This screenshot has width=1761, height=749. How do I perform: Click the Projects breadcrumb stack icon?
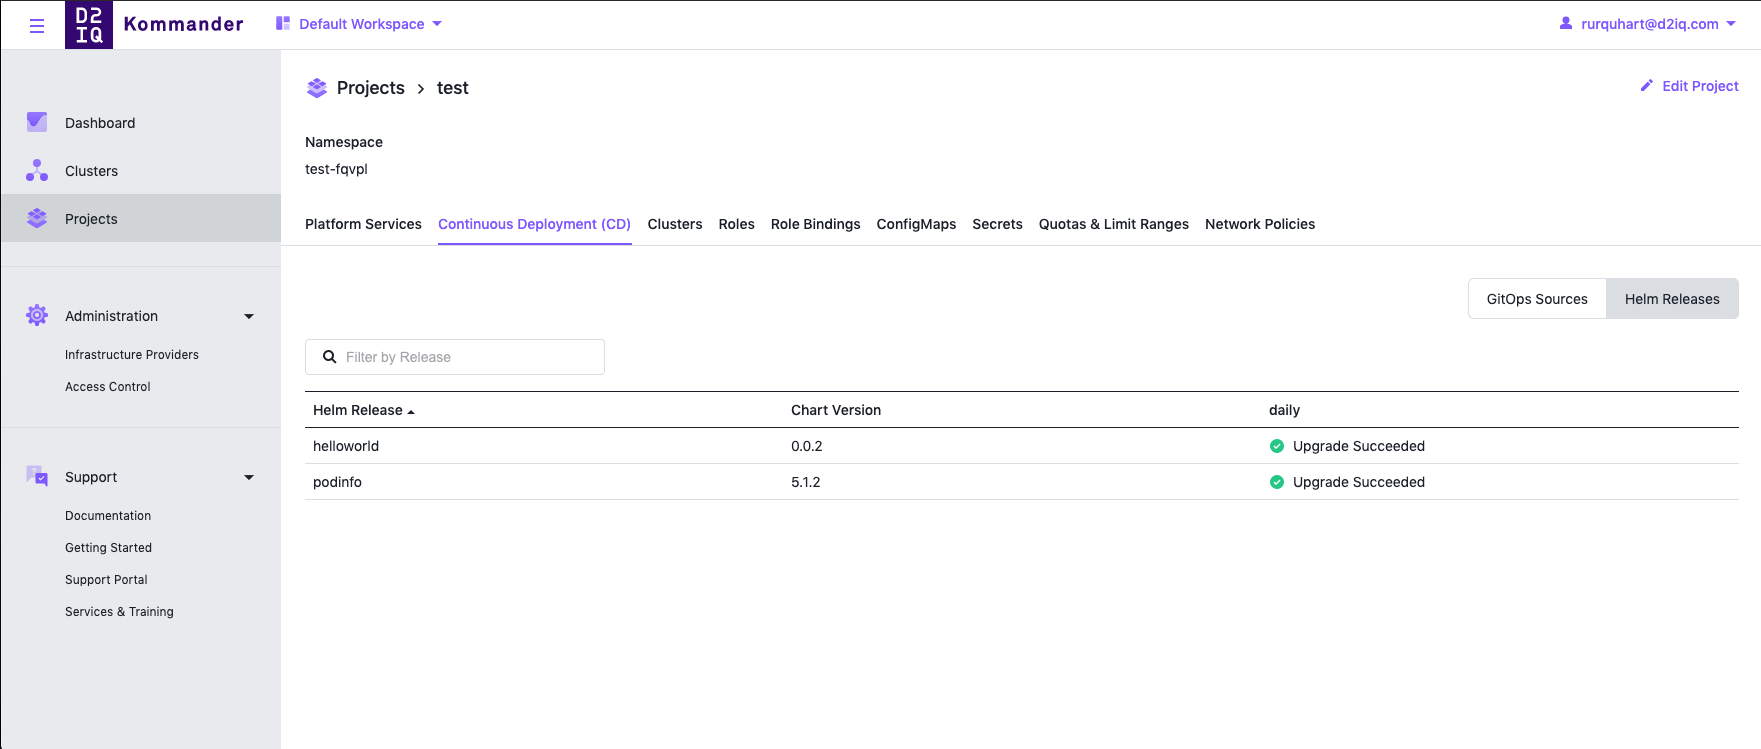(x=317, y=88)
